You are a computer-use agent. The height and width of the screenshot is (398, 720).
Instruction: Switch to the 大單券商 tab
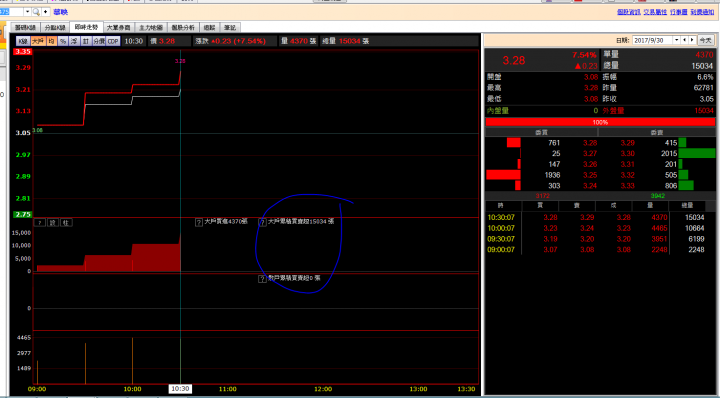118,28
